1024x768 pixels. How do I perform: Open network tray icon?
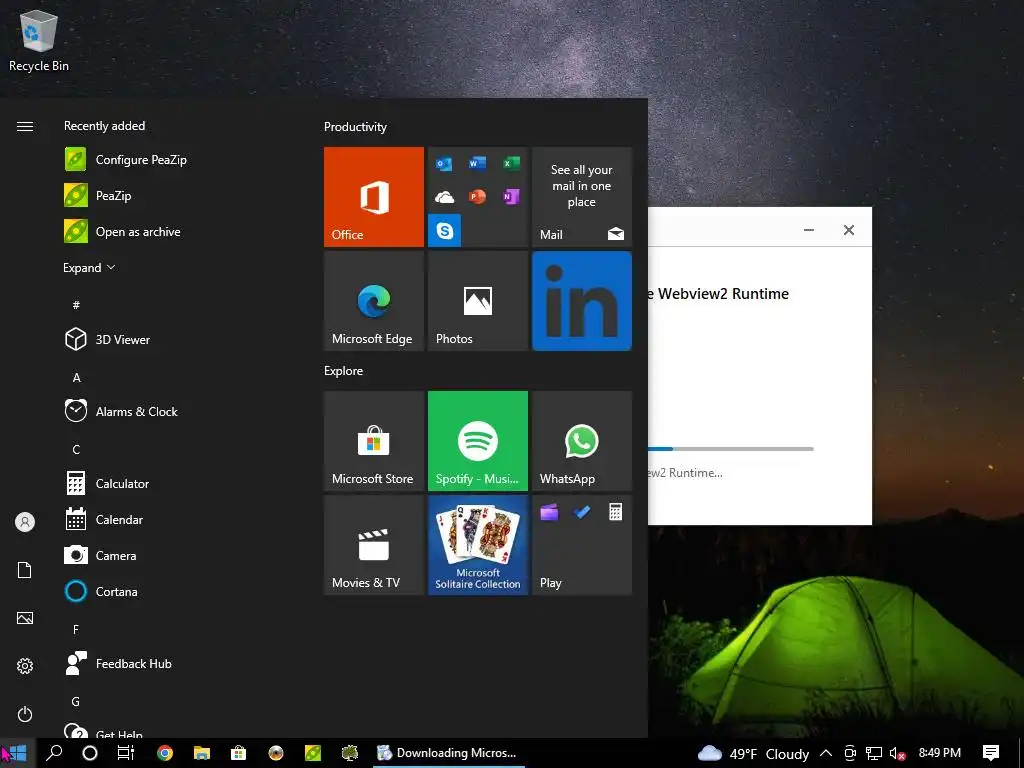coord(874,754)
